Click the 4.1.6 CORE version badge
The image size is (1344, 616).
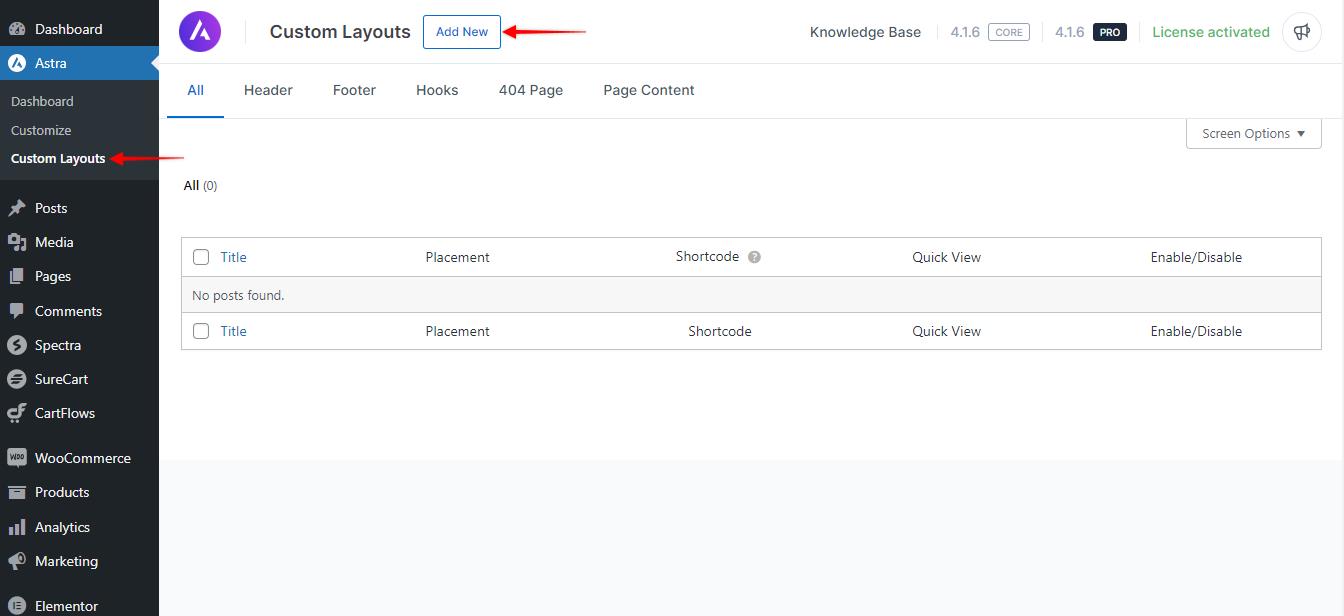pyautogui.click(x=989, y=32)
